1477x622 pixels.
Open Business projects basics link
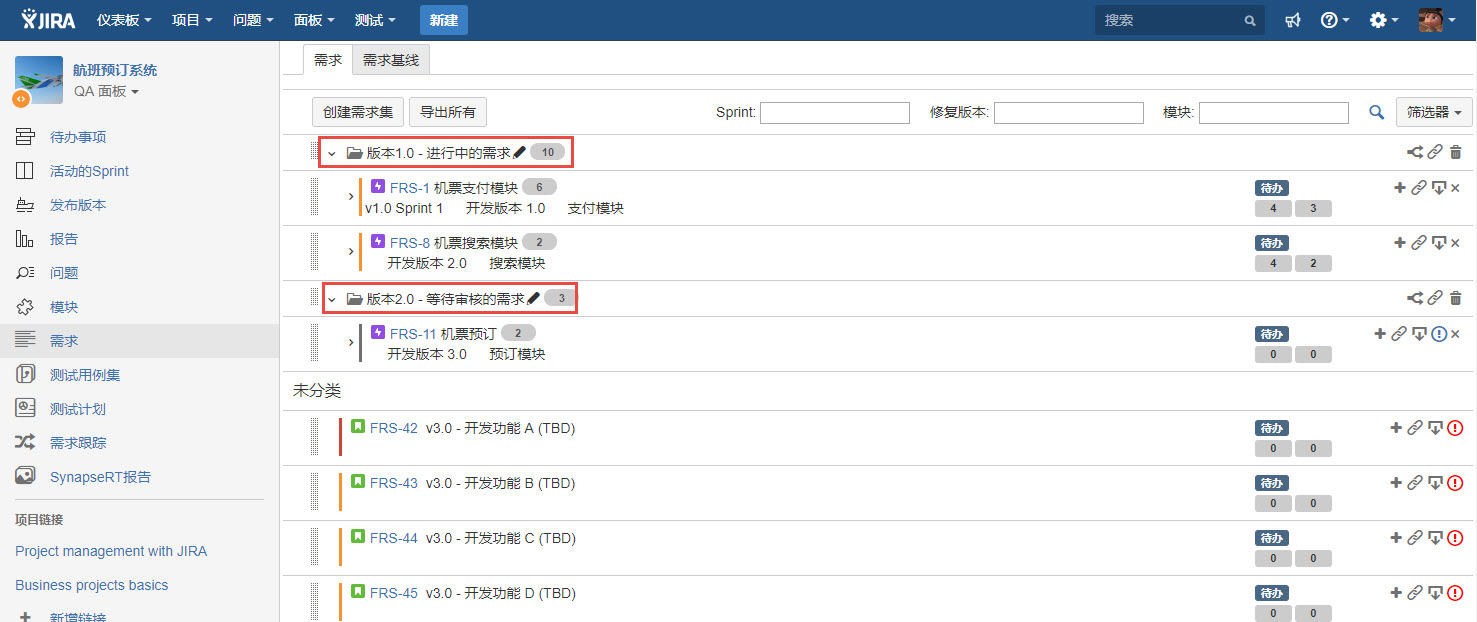click(92, 585)
